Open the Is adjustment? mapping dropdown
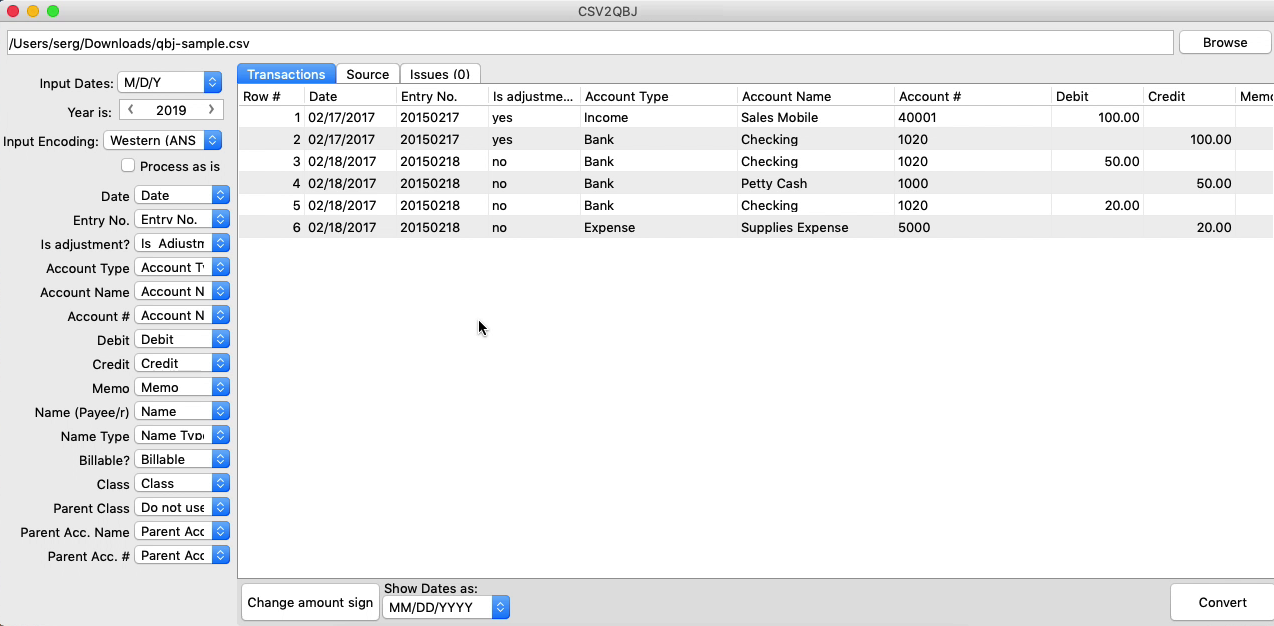The width and height of the screenshot is (1274, 626). (182, 243)
